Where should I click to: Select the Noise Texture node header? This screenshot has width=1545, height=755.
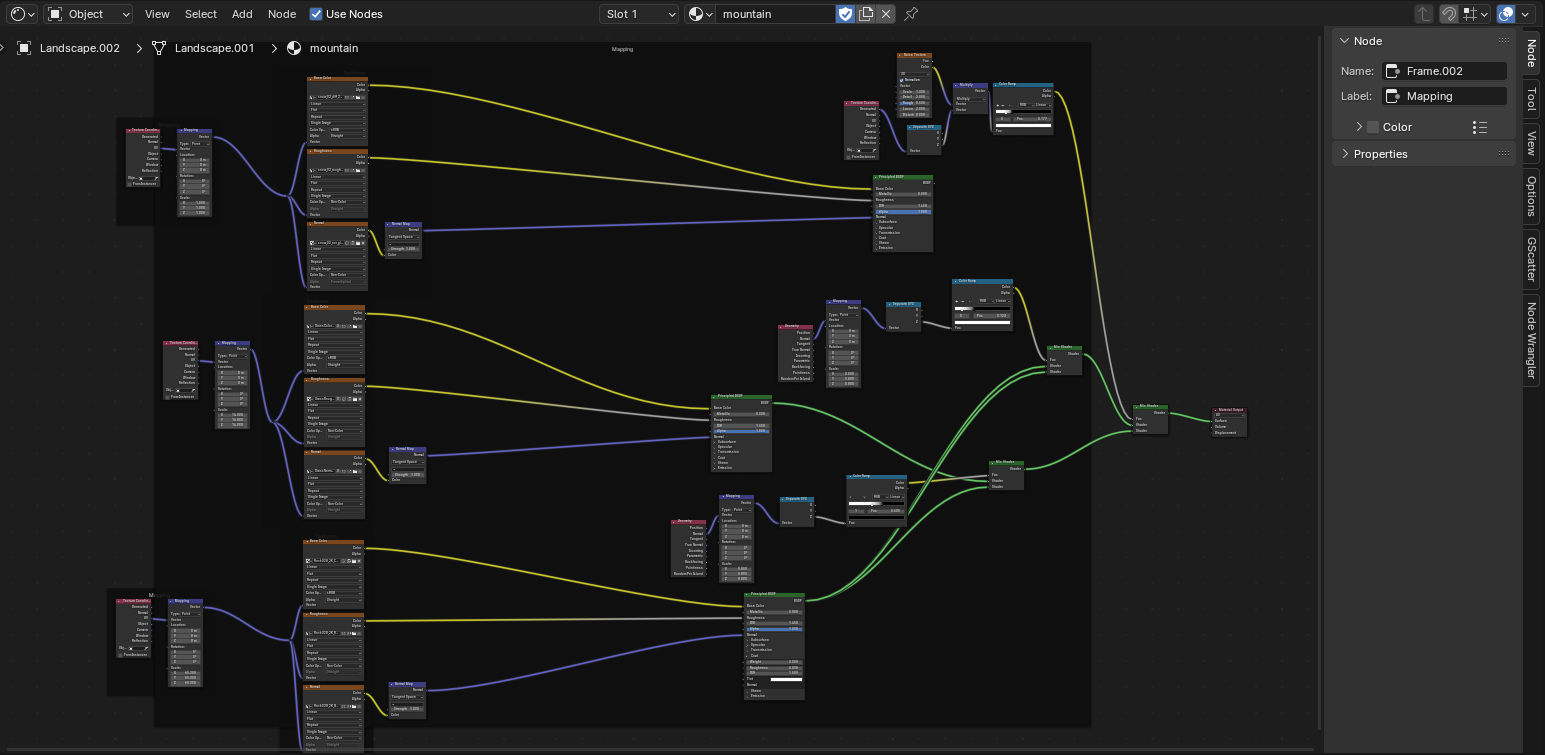pos(915,55)
